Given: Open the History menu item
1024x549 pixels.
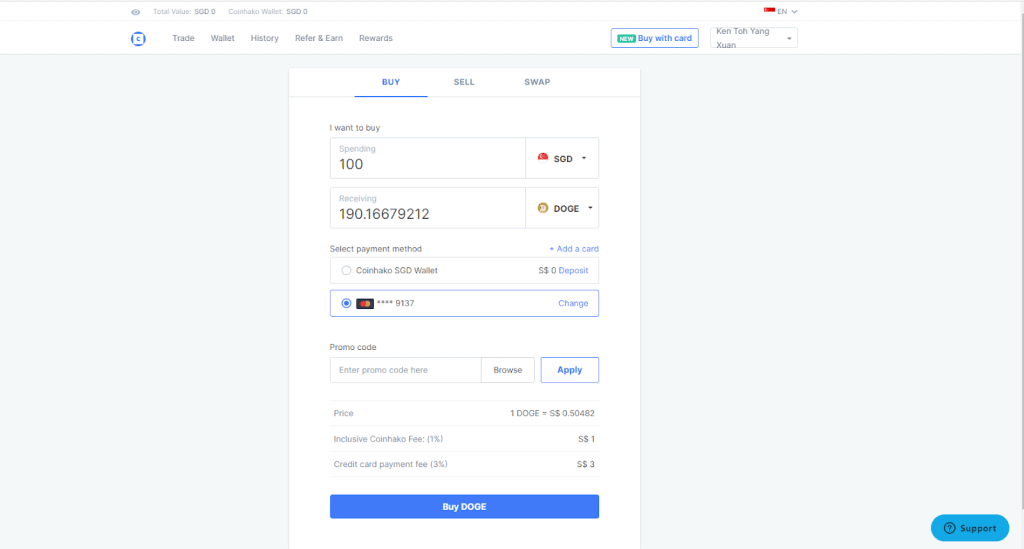Looking at the screenshot, I should (264, 39).
